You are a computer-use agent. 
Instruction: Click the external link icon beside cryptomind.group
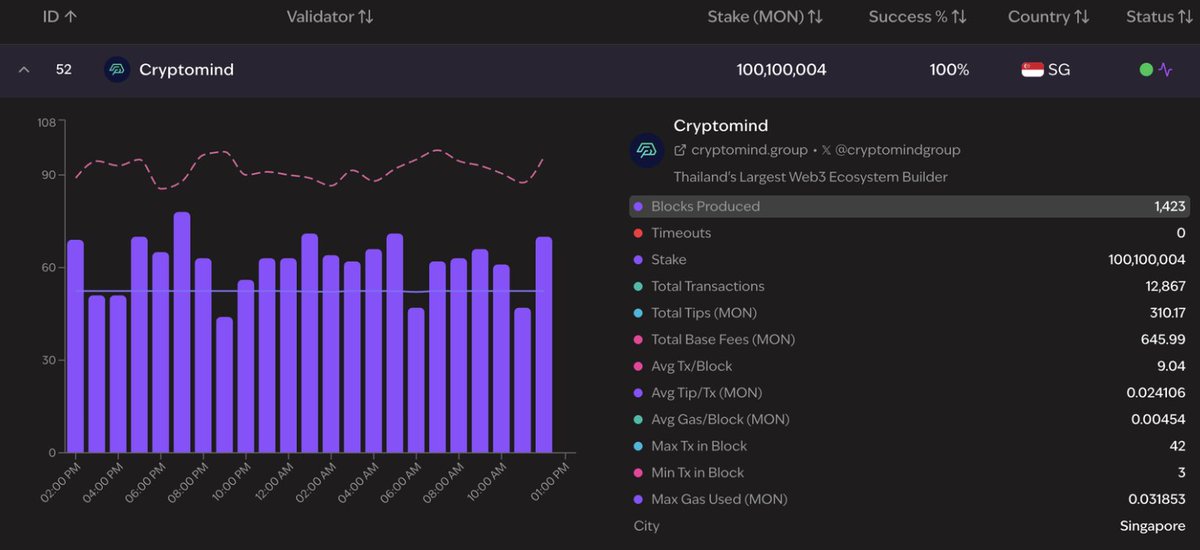coord(680,150)
